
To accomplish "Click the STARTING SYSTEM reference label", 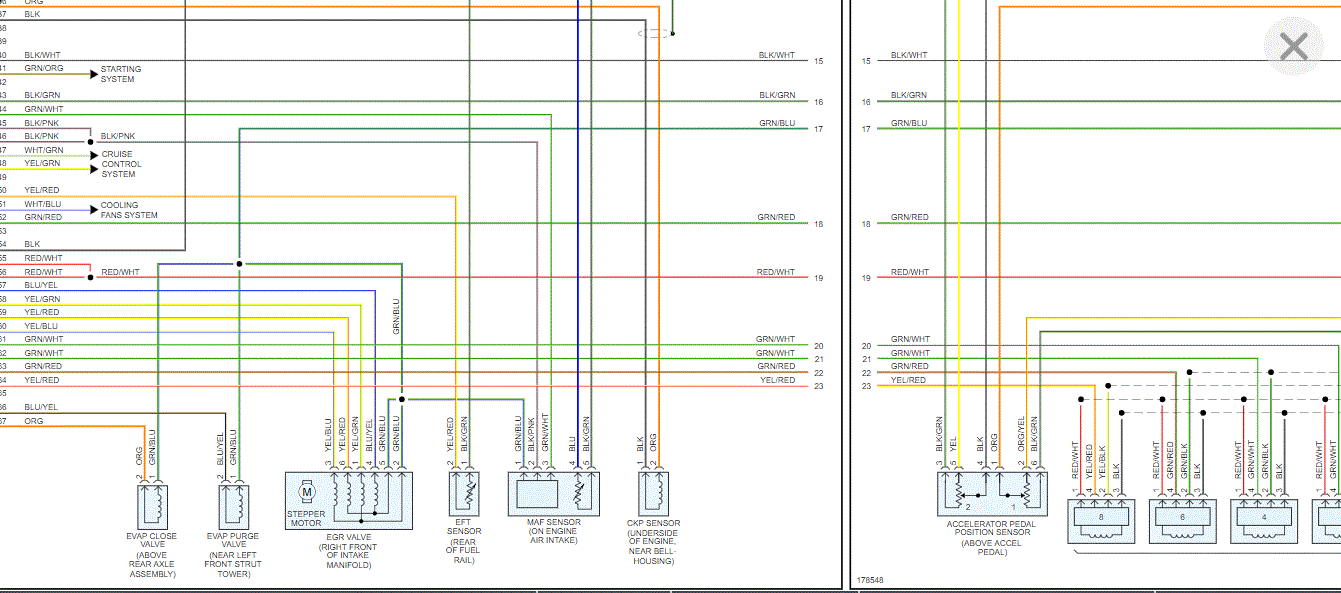I will pyautogui.click(x=120, y=74).
